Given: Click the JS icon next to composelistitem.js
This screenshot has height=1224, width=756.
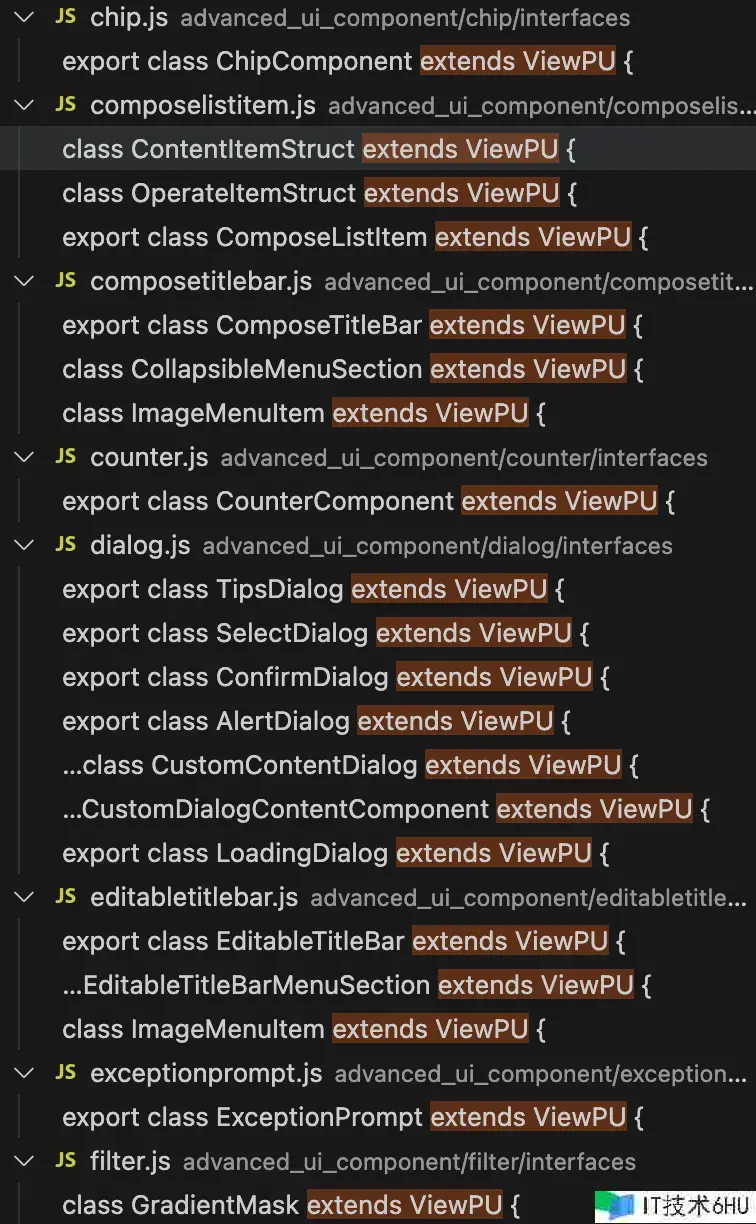Looking at the screenshot, I should pos(65,105).
